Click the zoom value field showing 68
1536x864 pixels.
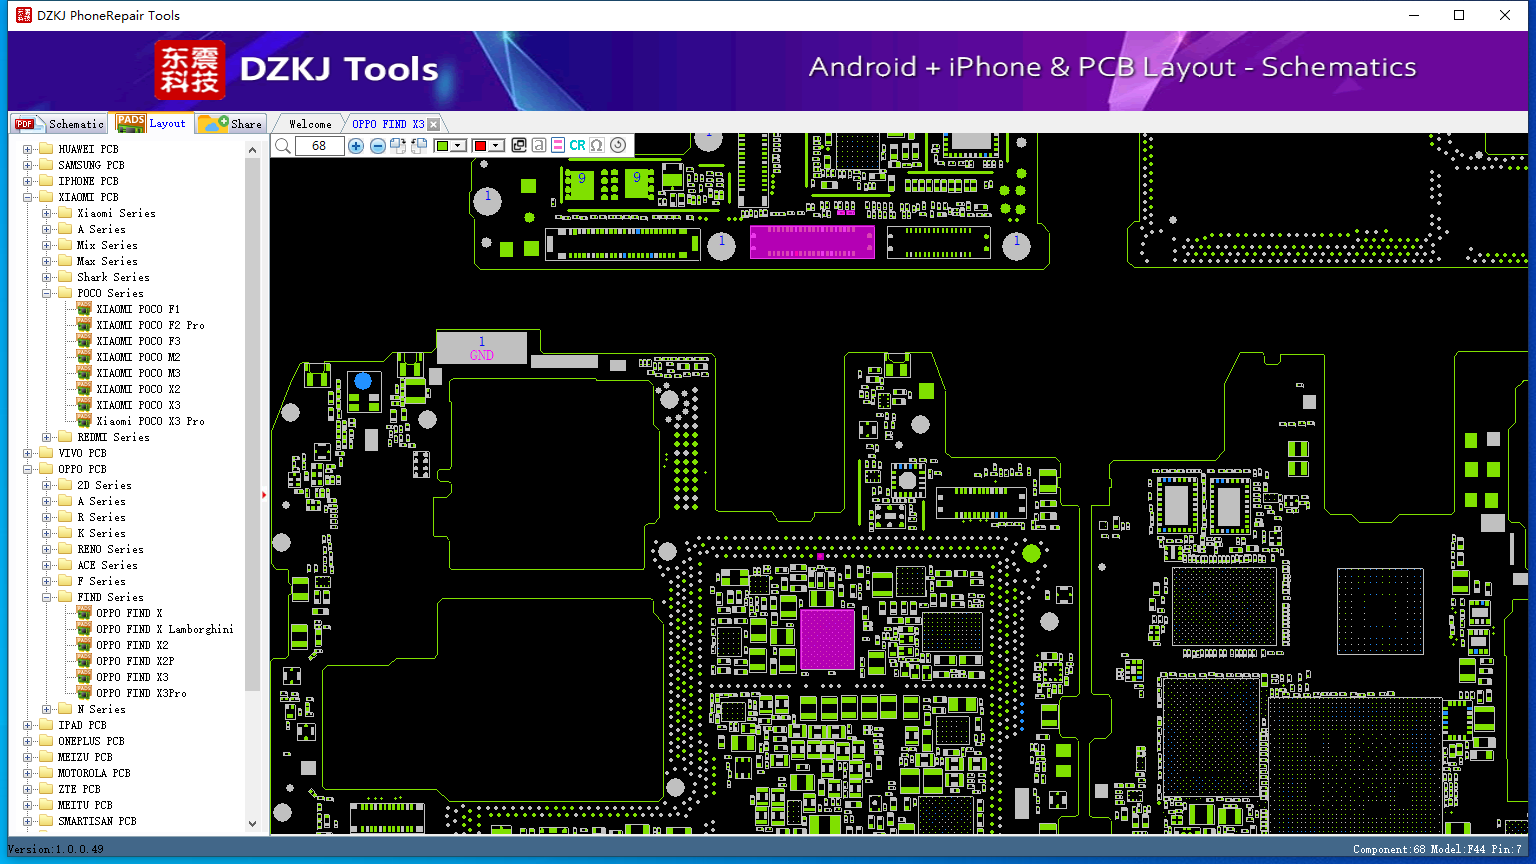click(319, 146)
